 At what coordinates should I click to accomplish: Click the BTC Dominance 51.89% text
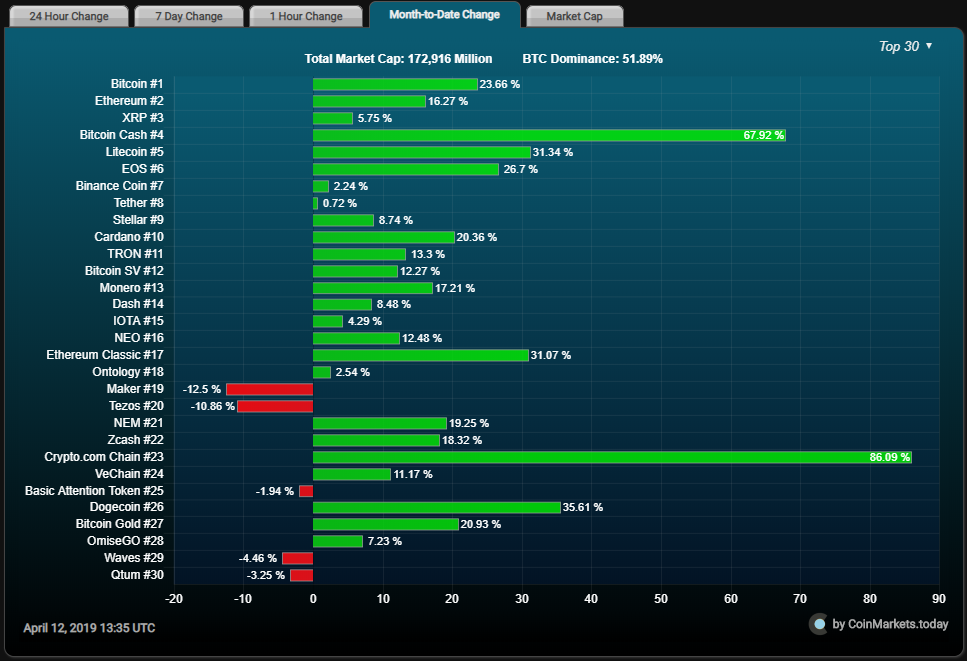point(593,59)
